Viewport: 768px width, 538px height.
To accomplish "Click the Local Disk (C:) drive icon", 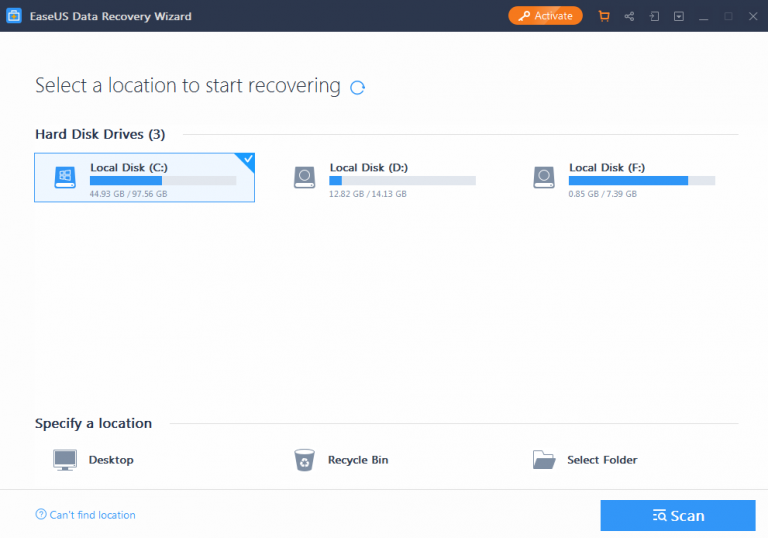I will point(64,177).
